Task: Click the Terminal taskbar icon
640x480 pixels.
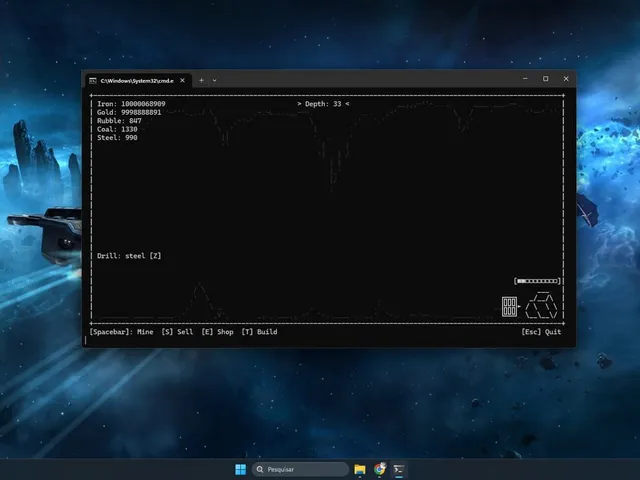Action: [399, 469]
